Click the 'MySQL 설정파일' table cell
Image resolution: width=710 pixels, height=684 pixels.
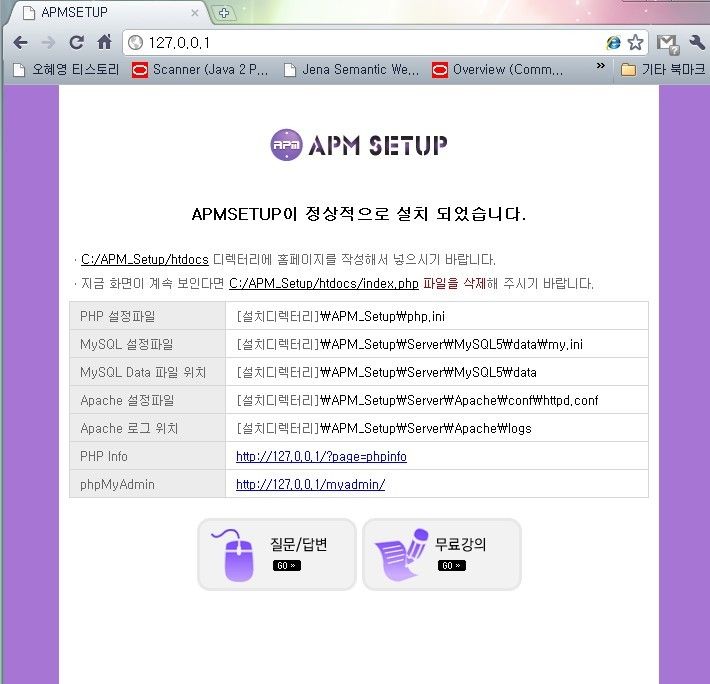(x=147, y=344)
